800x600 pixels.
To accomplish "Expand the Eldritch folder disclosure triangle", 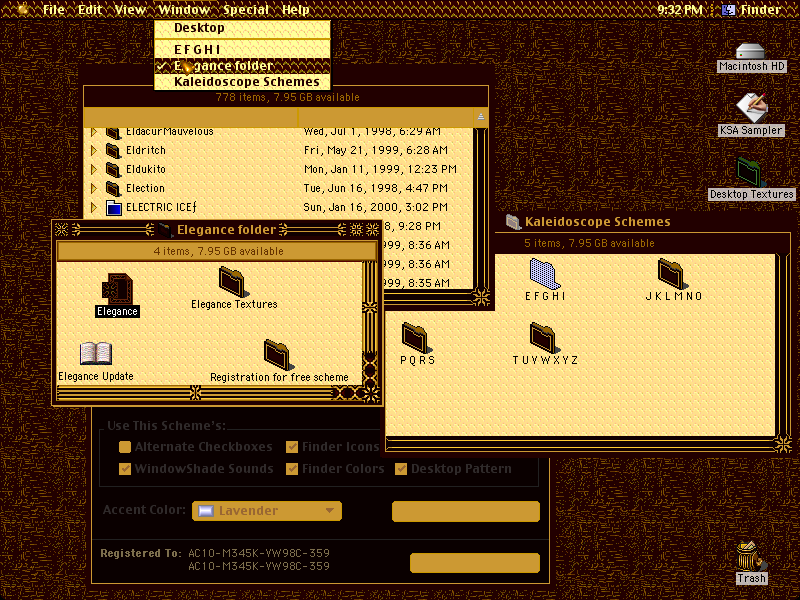I will 93,151.
